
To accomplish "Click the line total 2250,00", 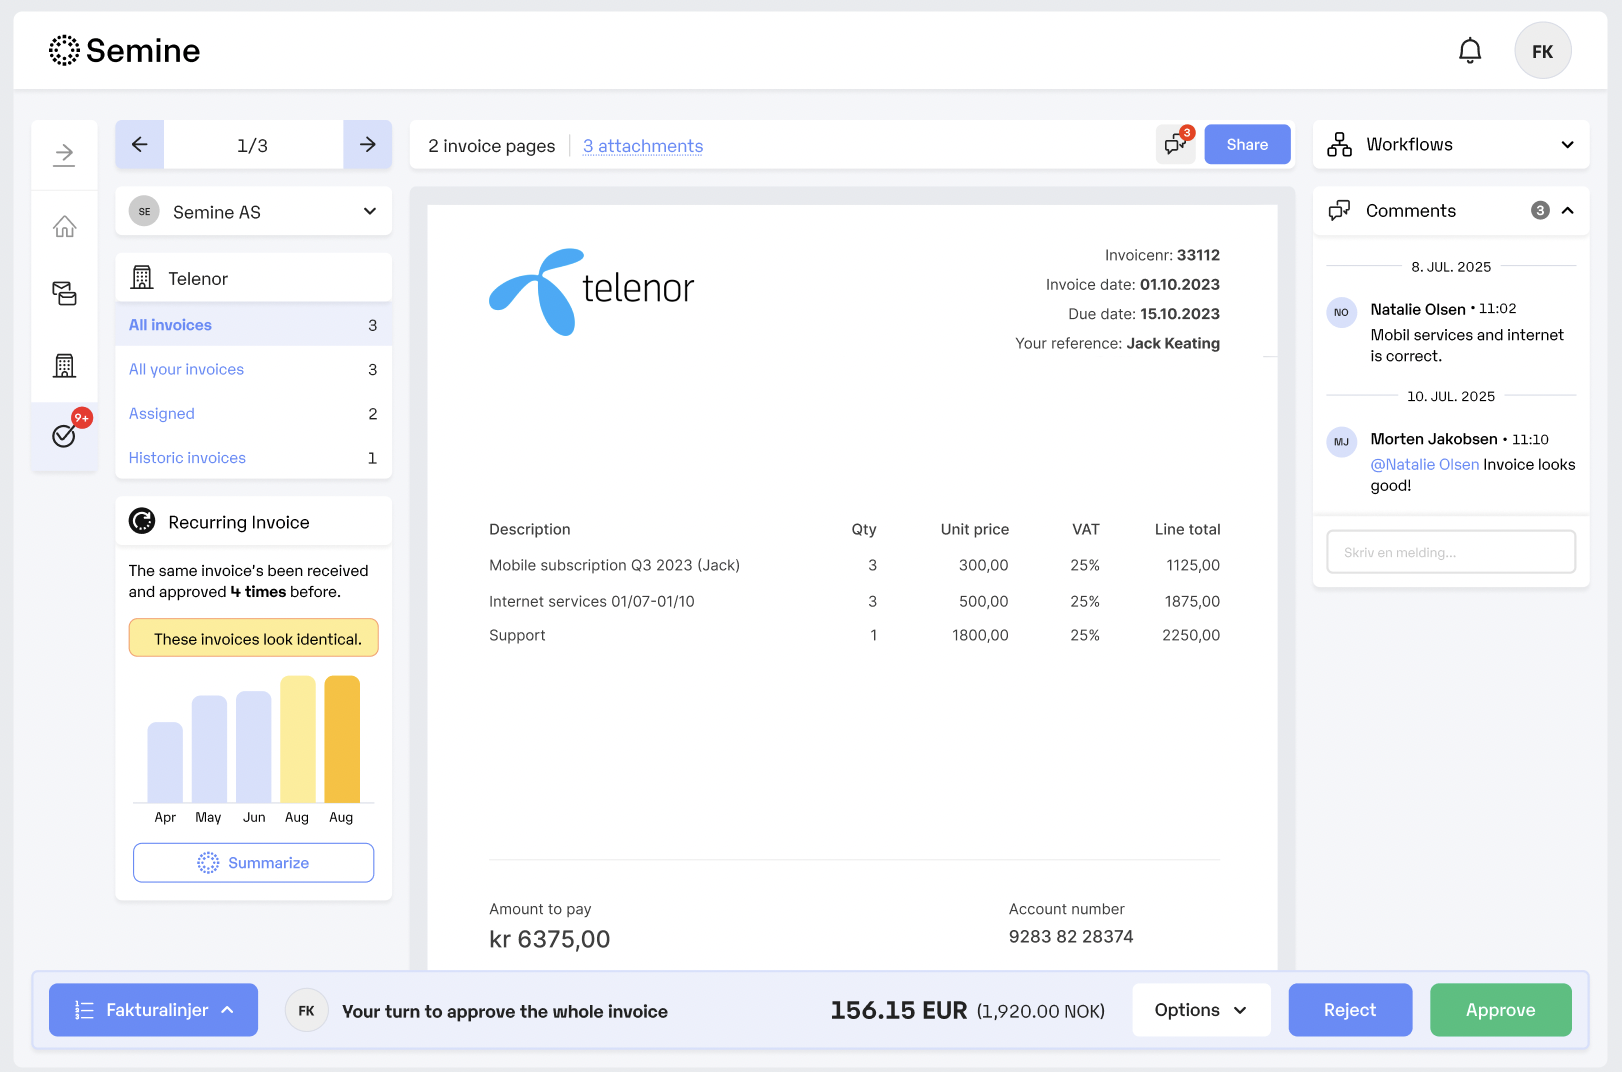I will (x=1191, y=635).
